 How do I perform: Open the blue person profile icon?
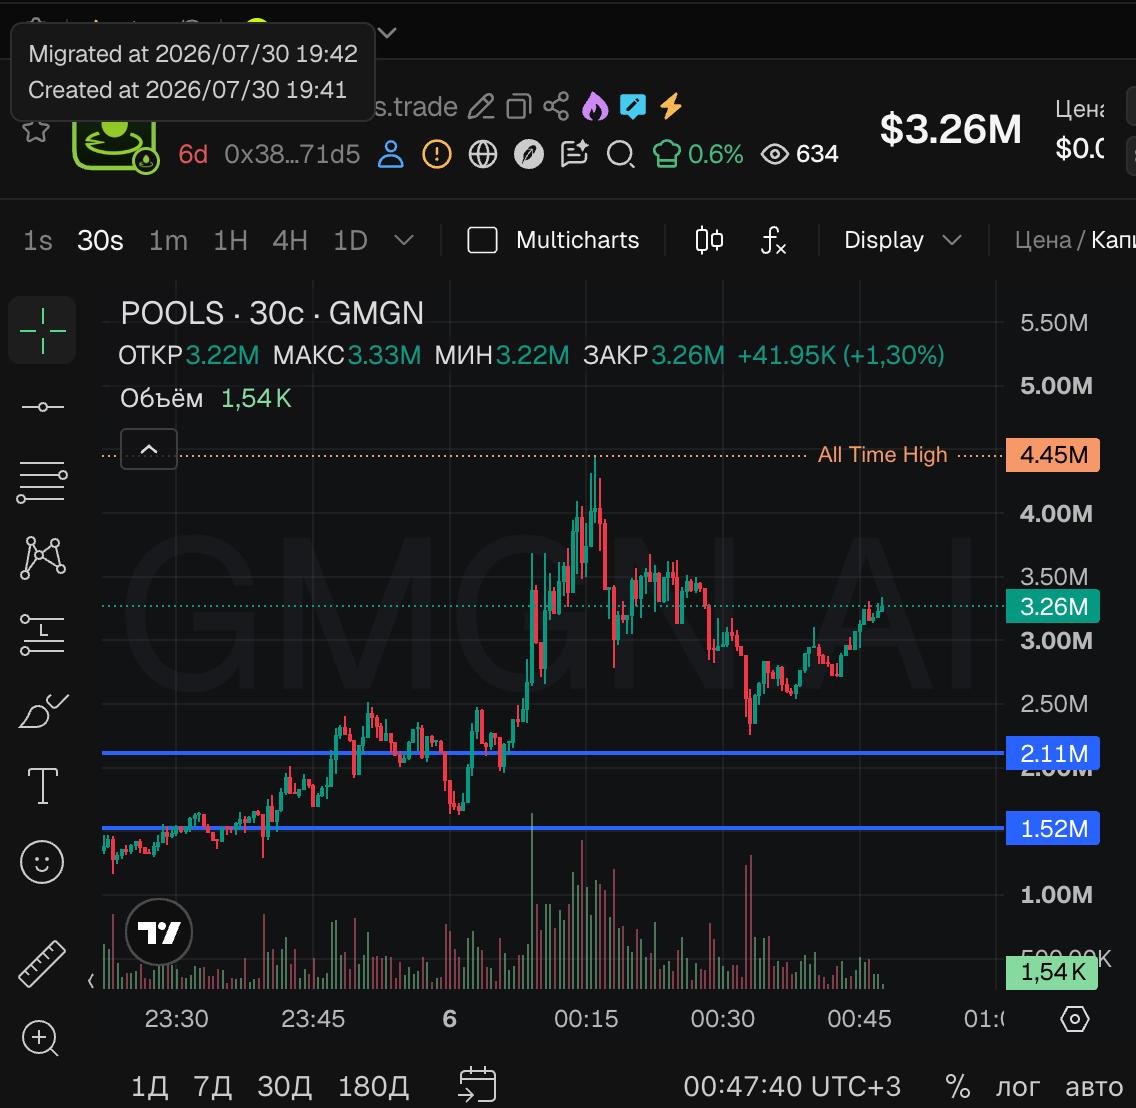coord(390,154)
